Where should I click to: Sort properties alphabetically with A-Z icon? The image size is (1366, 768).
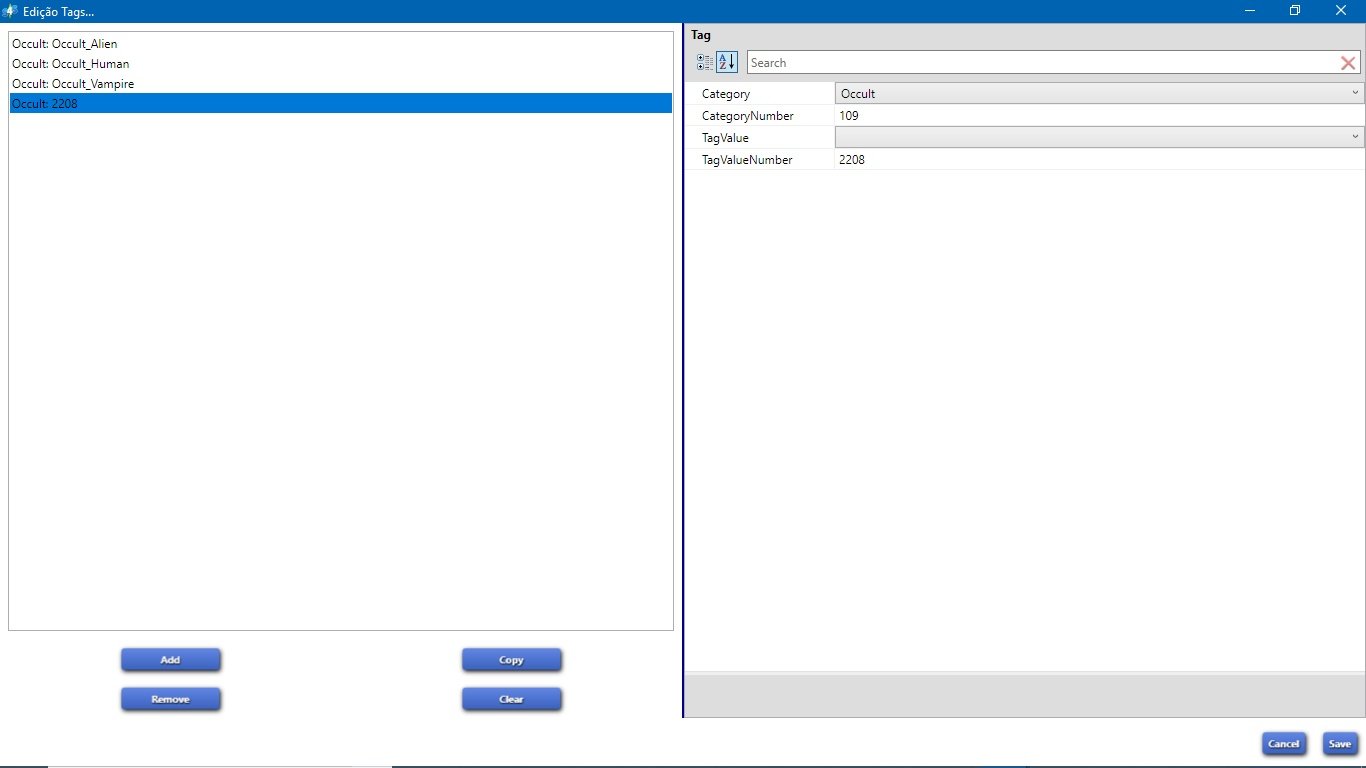pos(727,62)
